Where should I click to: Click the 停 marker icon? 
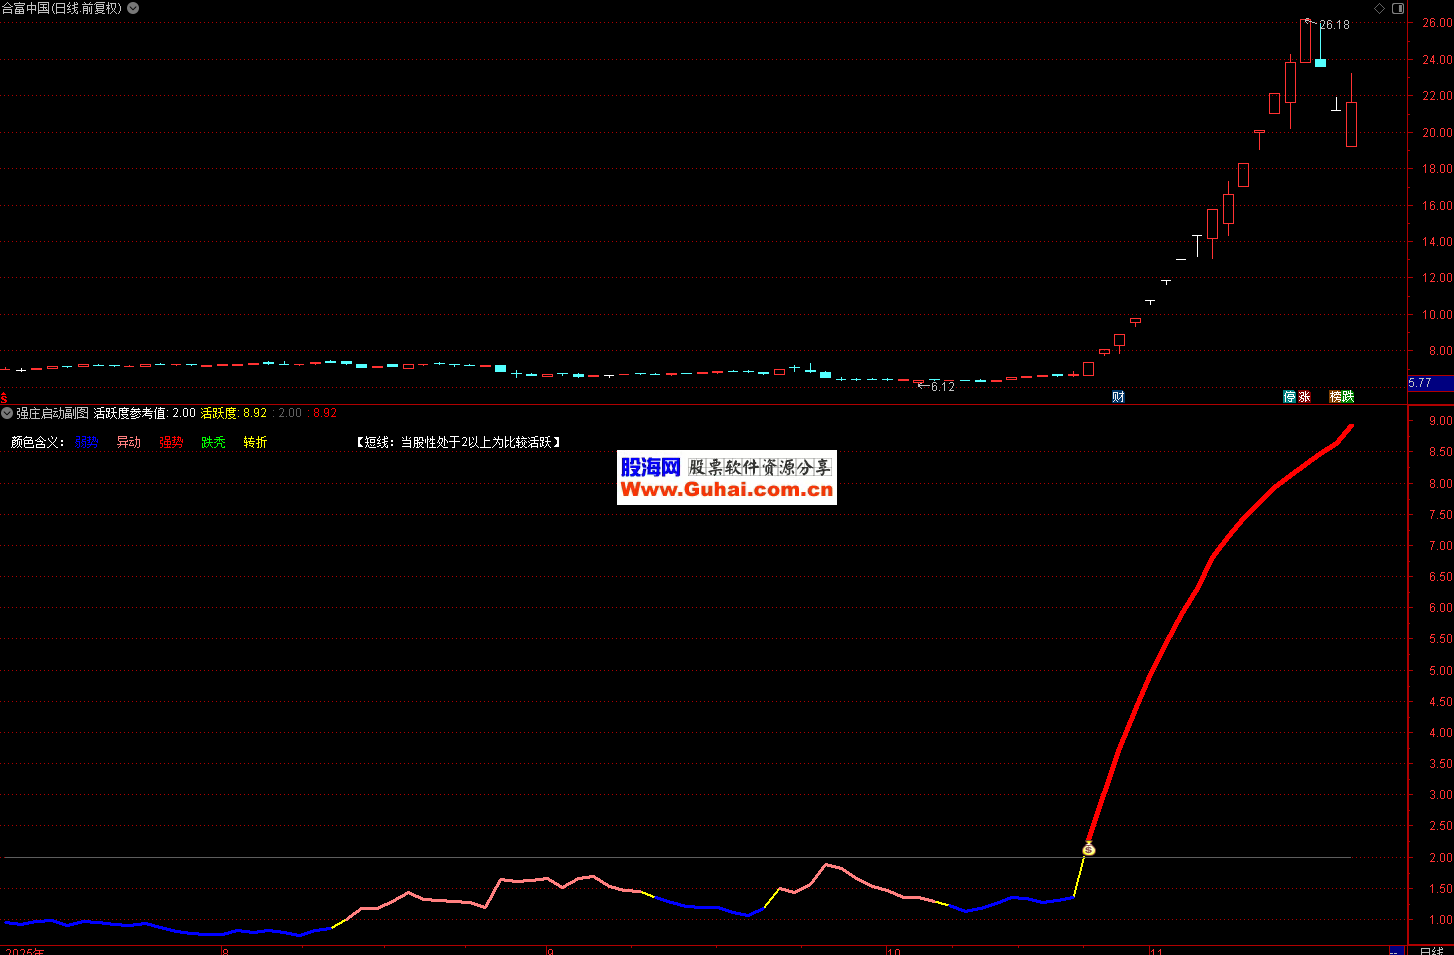(1289, 397)
